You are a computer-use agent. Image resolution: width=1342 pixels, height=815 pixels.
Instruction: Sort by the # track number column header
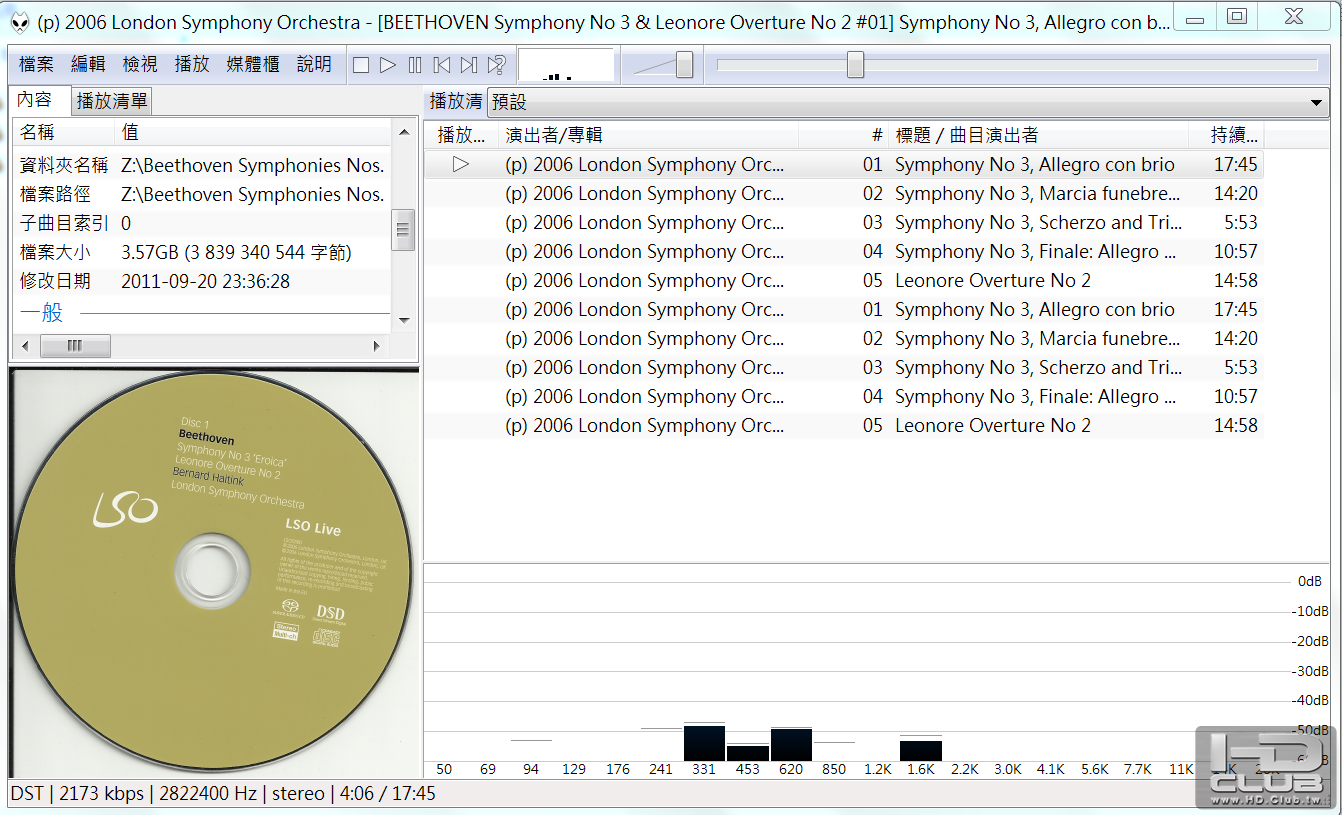pyautogui.click(x=843, y=135)
